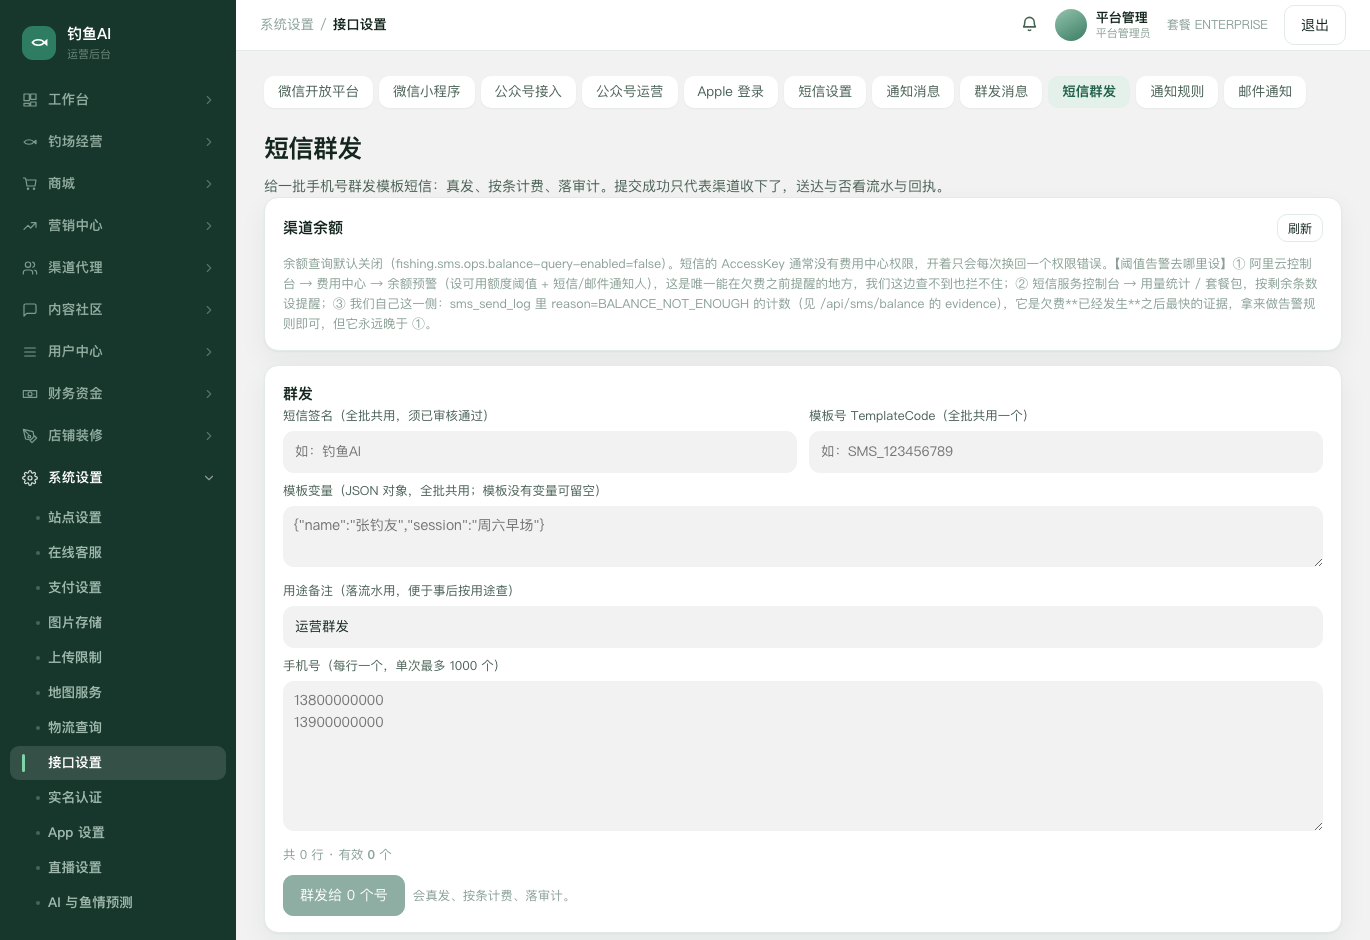
Task: Expand the 工作台 menu chevron
Action: pos(209,100)
